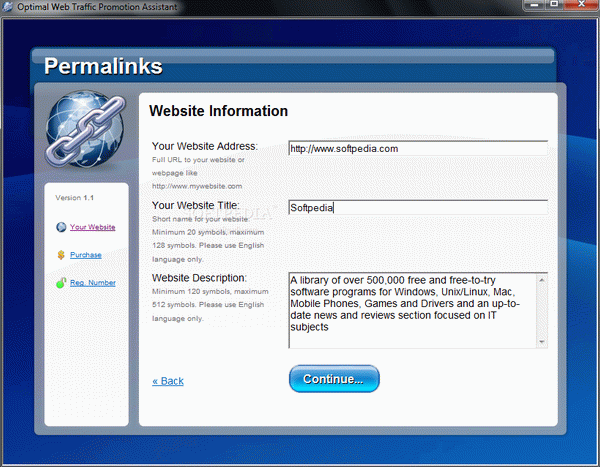600x467 pixels.
Task: Click the Your Website Title: label
Action: pyautogui.click(x=196, y=205)
